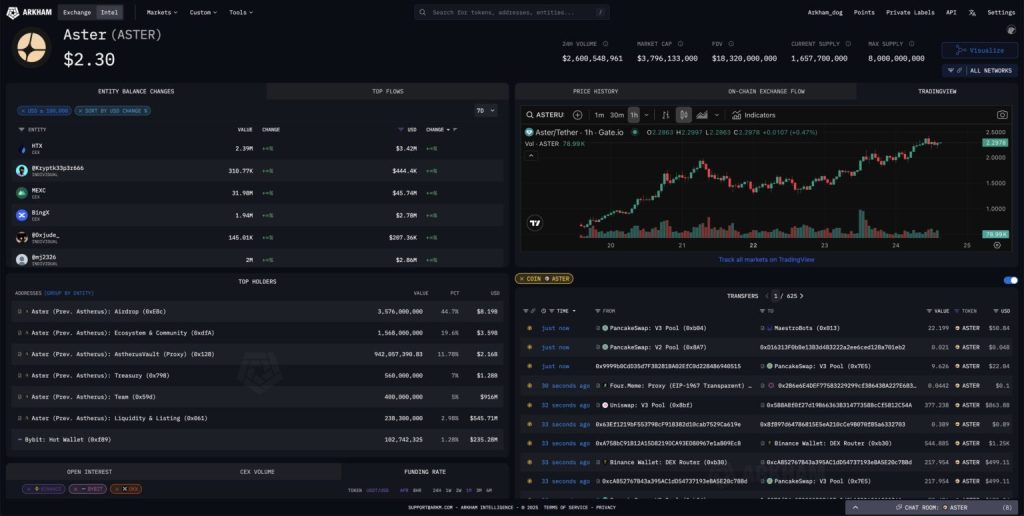Viewport: 1024px width, 516px height.
Task: Click the MEXC entity icon
Action: (x=22, y=193)
